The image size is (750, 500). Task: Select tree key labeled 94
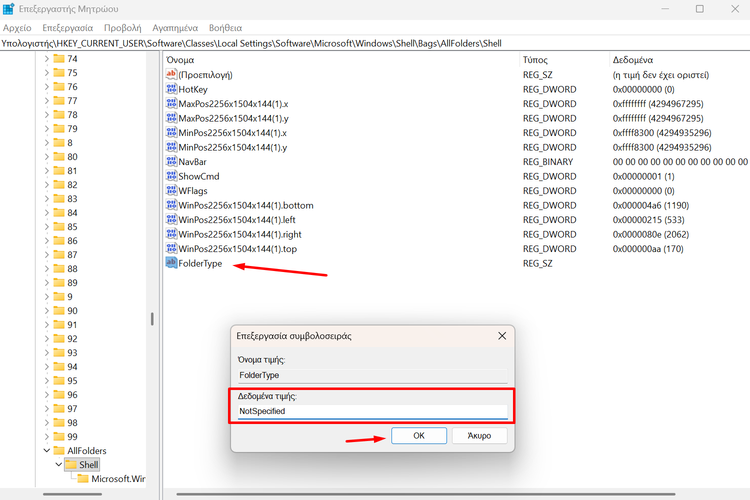pyautogui.click(x=72, y=367)
